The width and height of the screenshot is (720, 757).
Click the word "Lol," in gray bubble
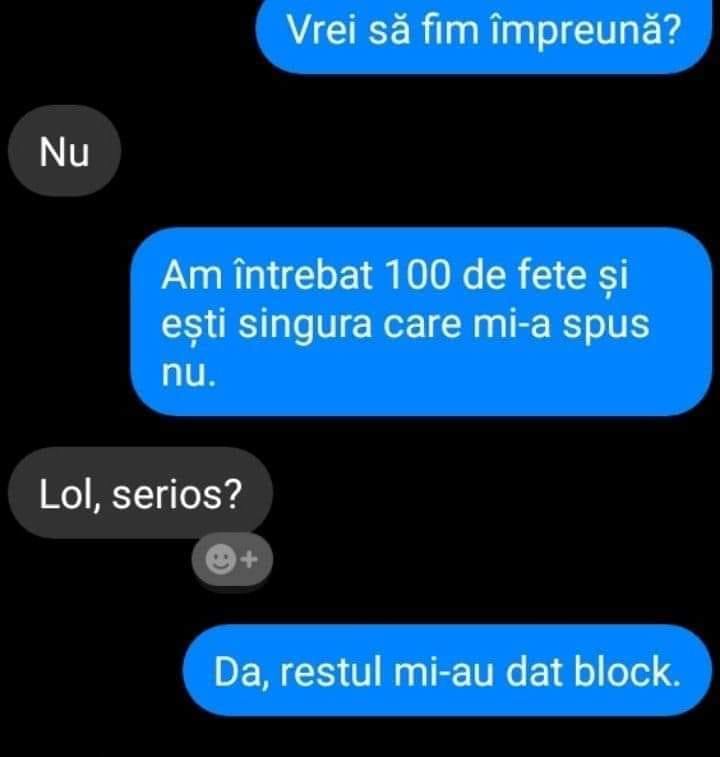tap(71, 494)
